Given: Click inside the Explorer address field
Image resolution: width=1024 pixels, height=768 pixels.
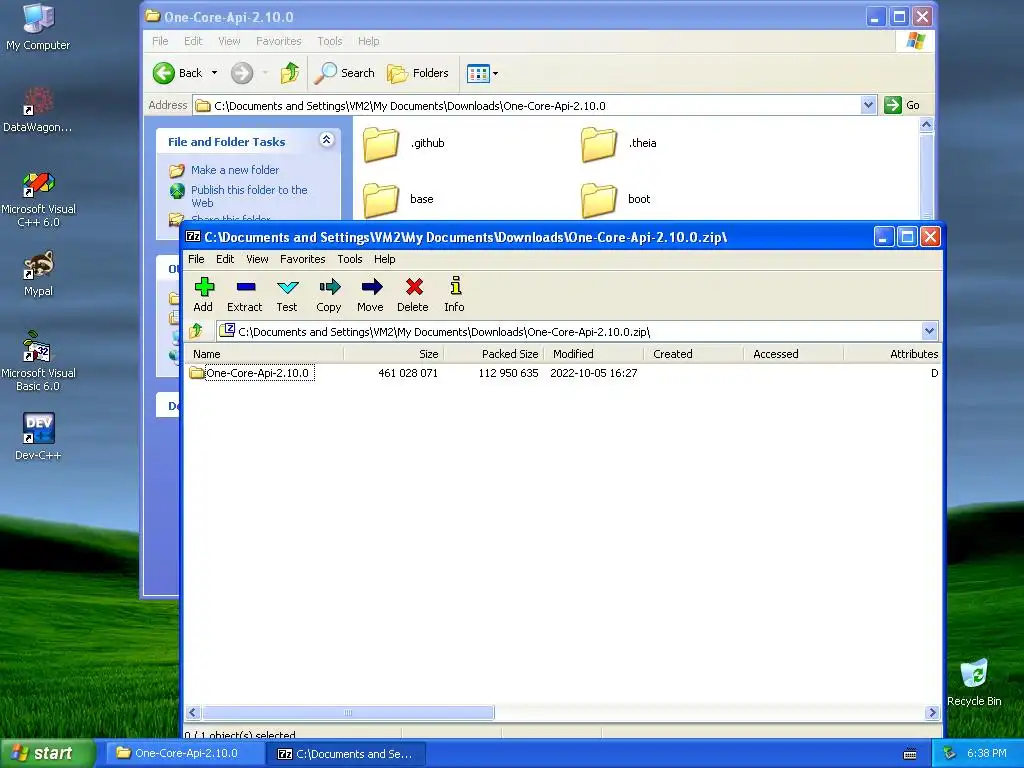Looking at the screenshot, I should [x=534, y=105].
